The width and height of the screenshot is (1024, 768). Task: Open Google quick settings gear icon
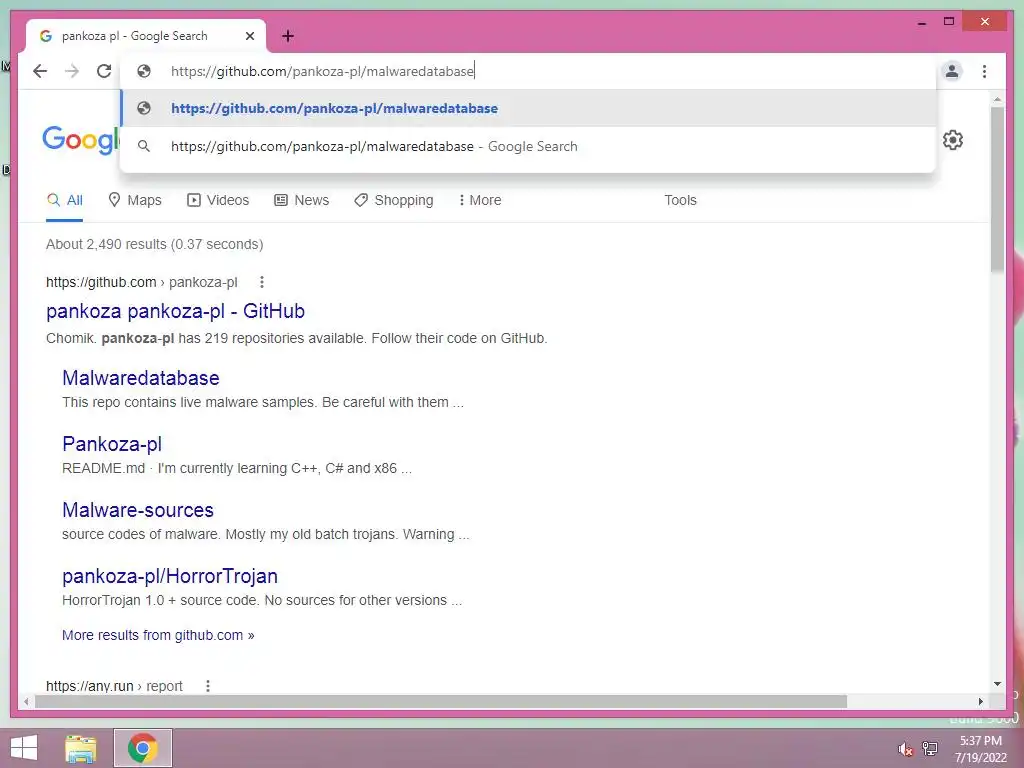point(953,140)
